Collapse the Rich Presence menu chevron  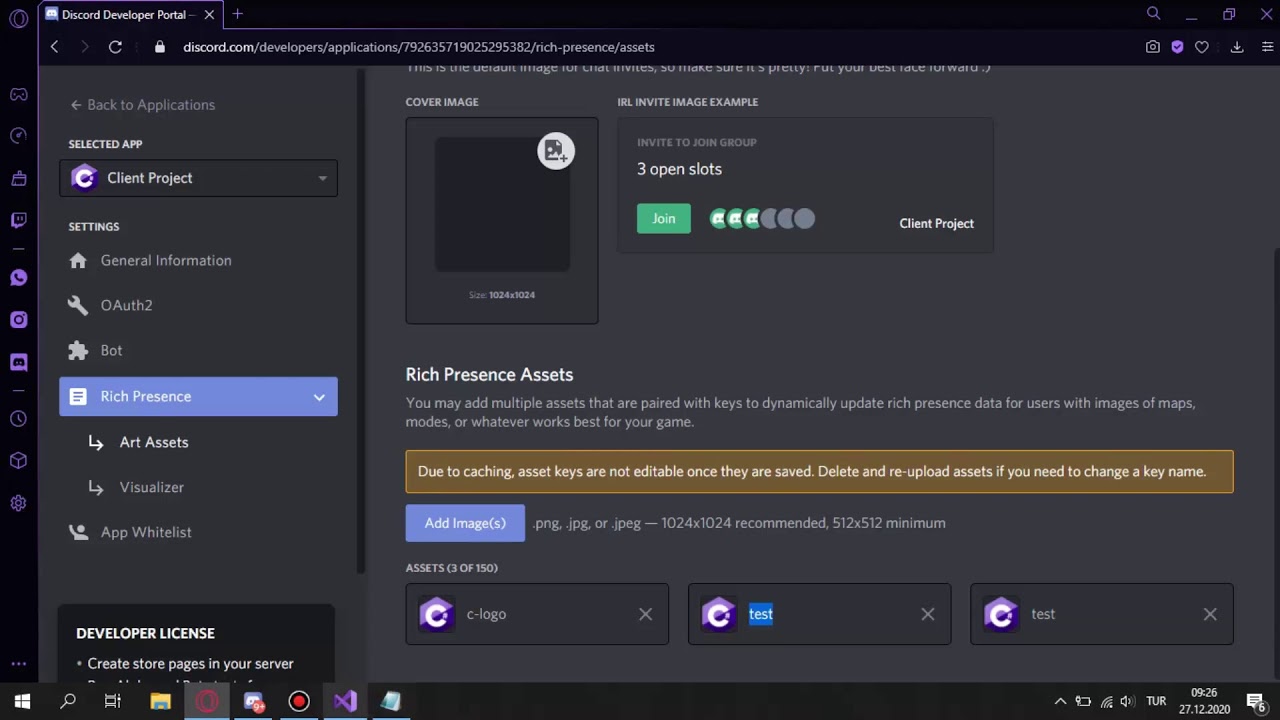coord(319,397)
